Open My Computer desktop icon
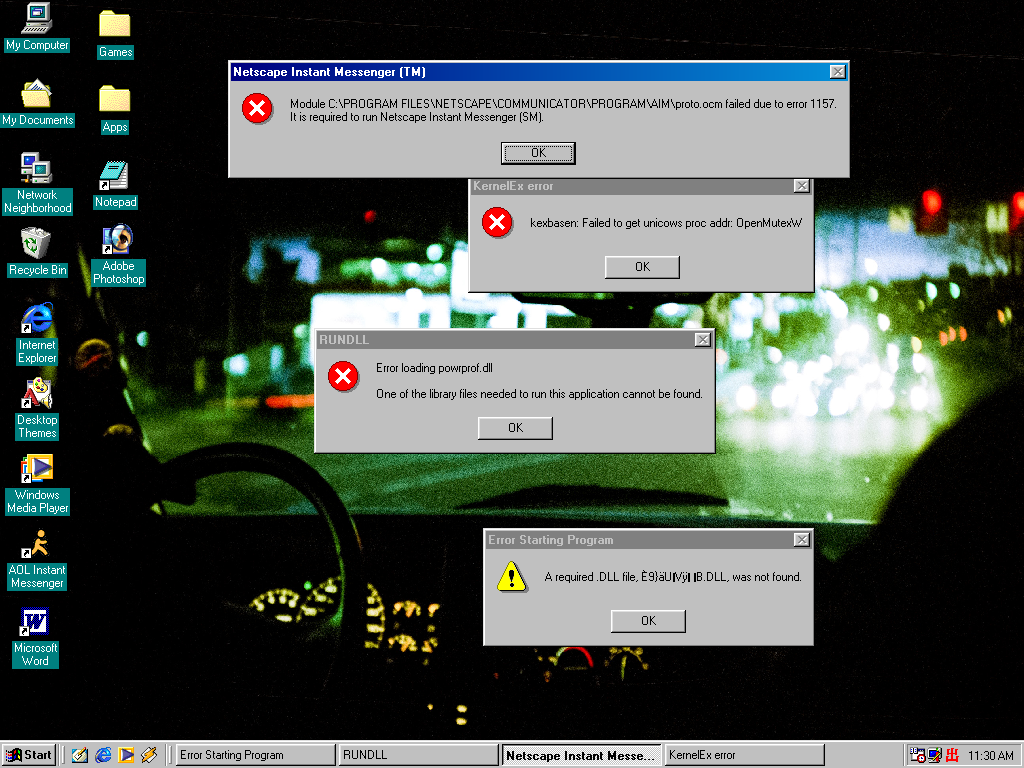The width and height of the screenshot is (1024, 768). (37, 18)
